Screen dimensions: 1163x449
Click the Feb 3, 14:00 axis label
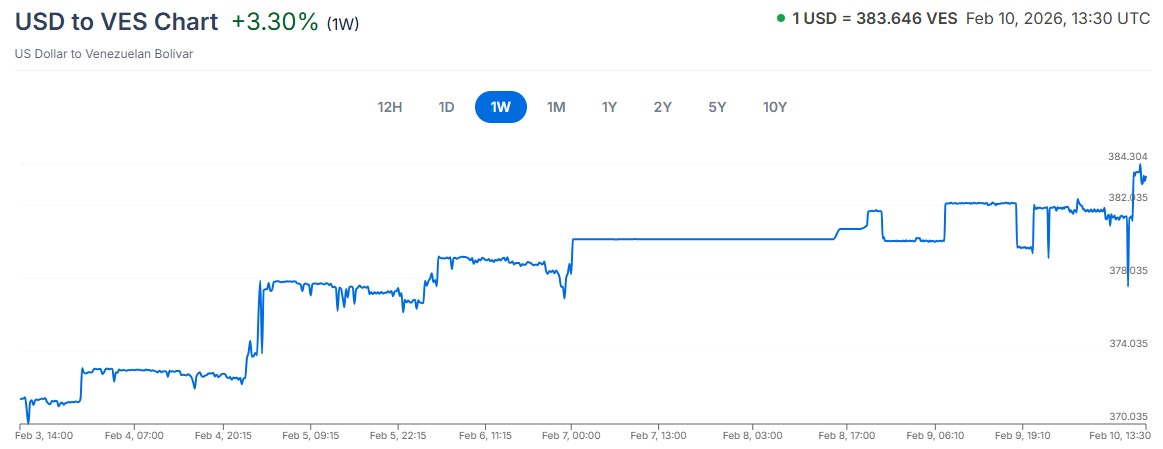pyautogui.click(x=42, y=436)
